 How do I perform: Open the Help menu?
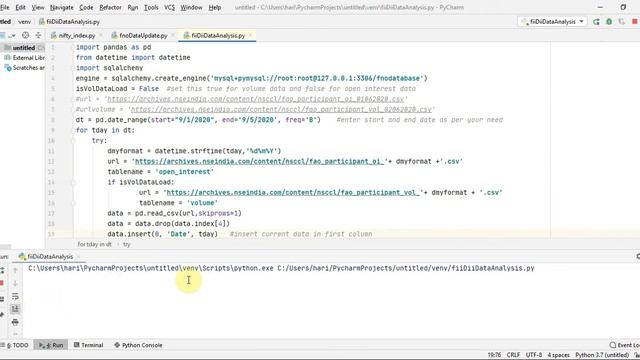215,7
